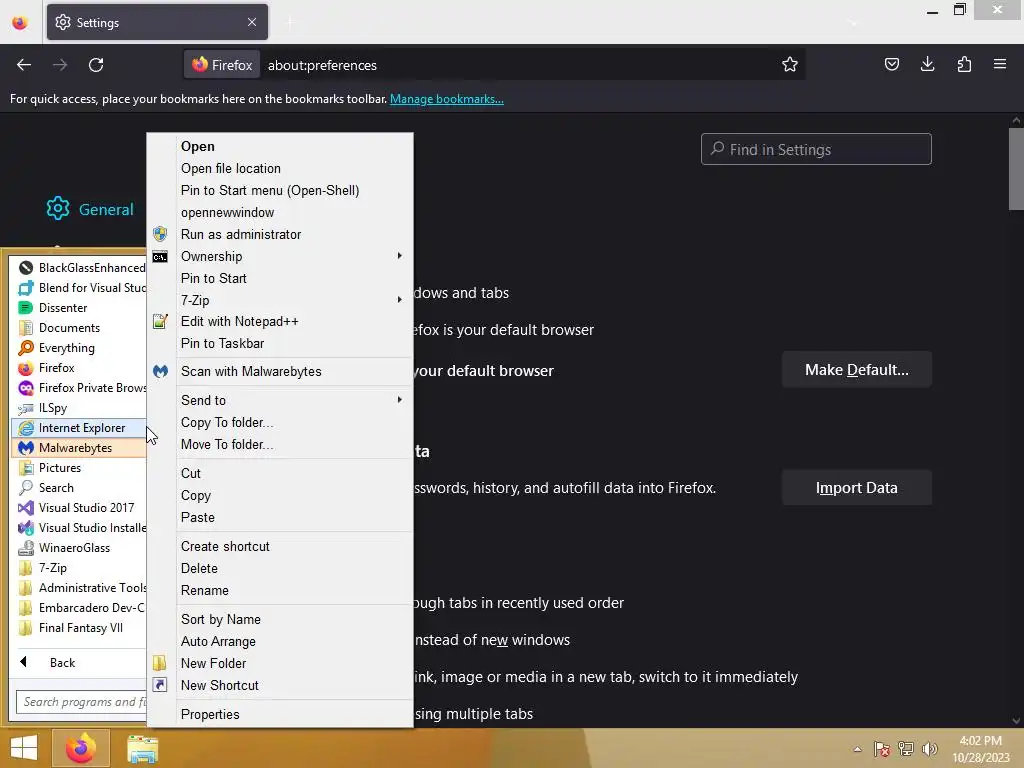Viewport: 1024px width, 768px height.
Task: Choose Properties in the context menu
Action: [x=280, y=714]
